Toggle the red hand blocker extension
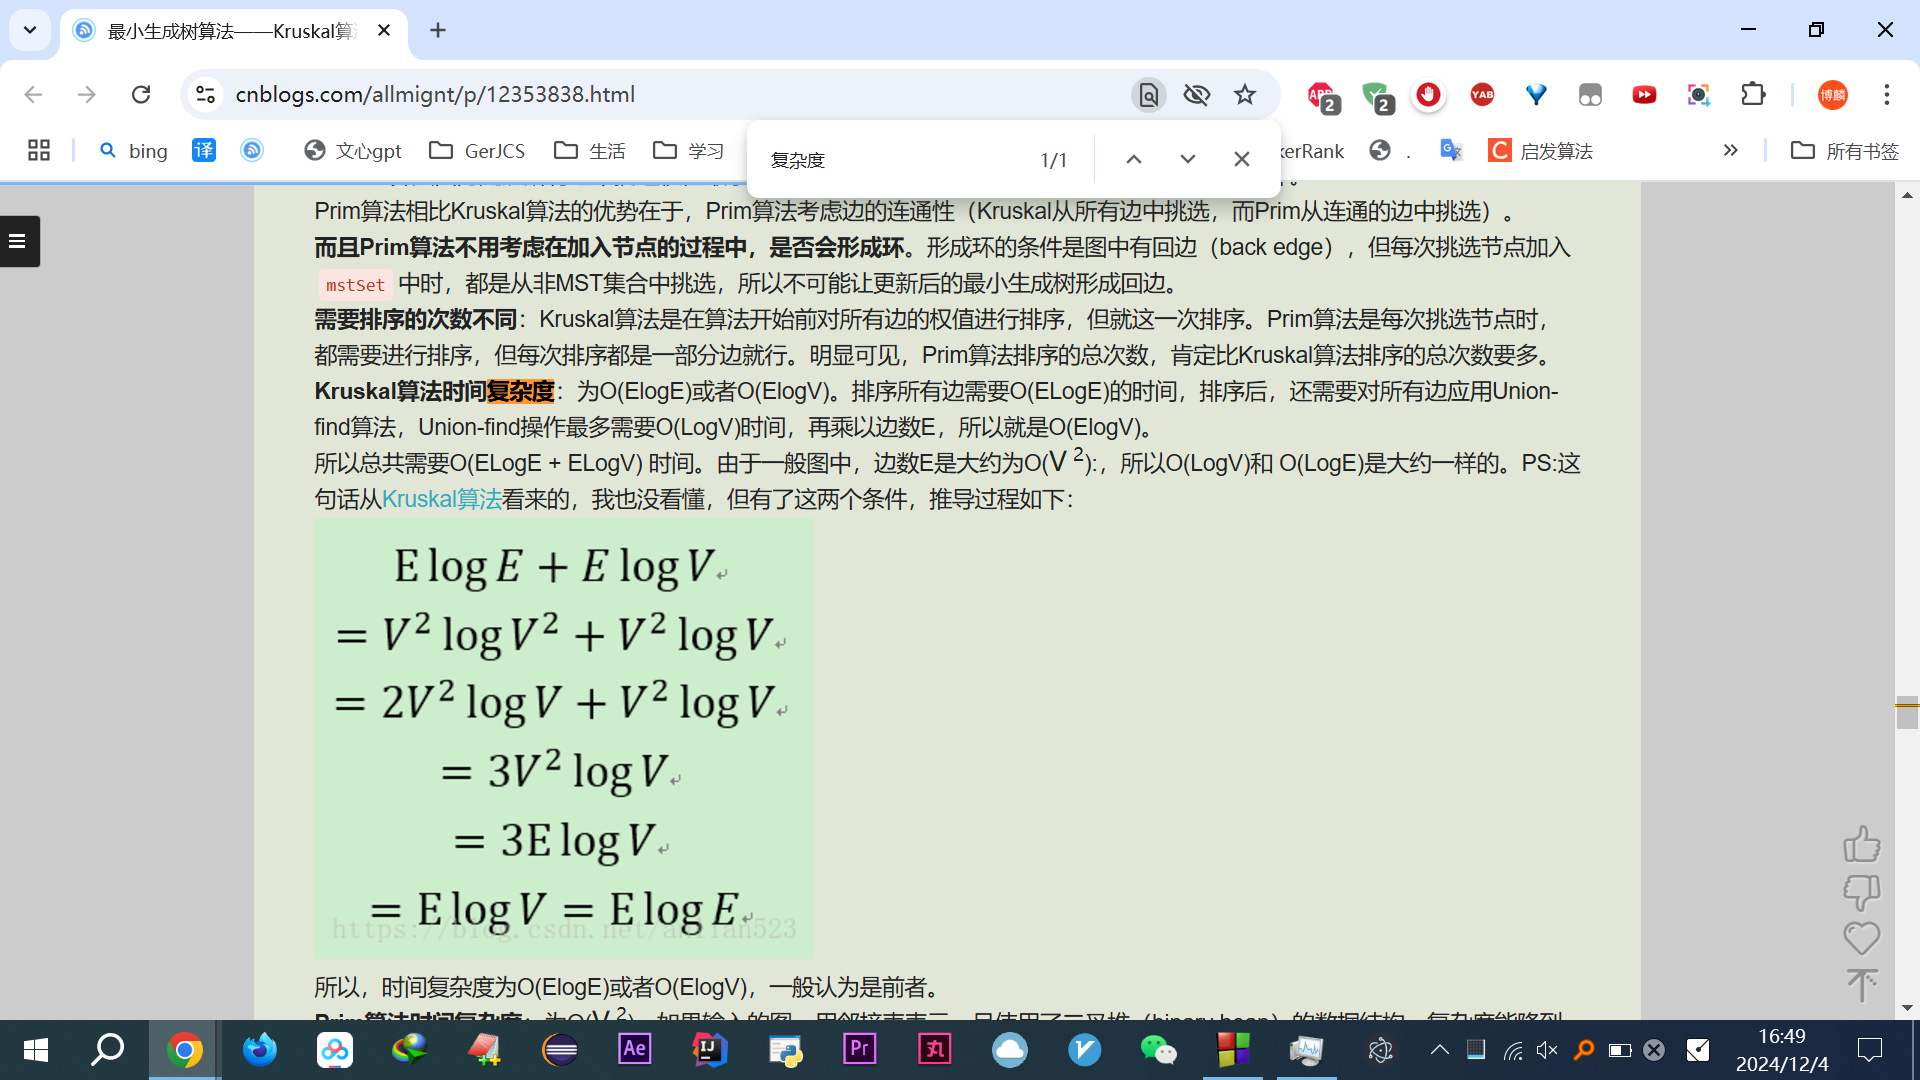Viewport: 1920px width, 1080px height. [x=1428, y=94]
